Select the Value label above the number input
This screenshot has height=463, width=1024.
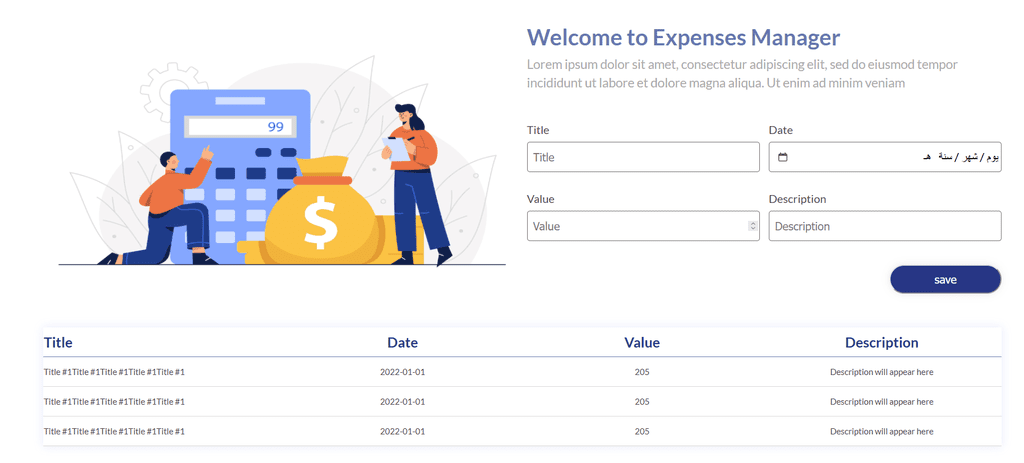(541, 199)
